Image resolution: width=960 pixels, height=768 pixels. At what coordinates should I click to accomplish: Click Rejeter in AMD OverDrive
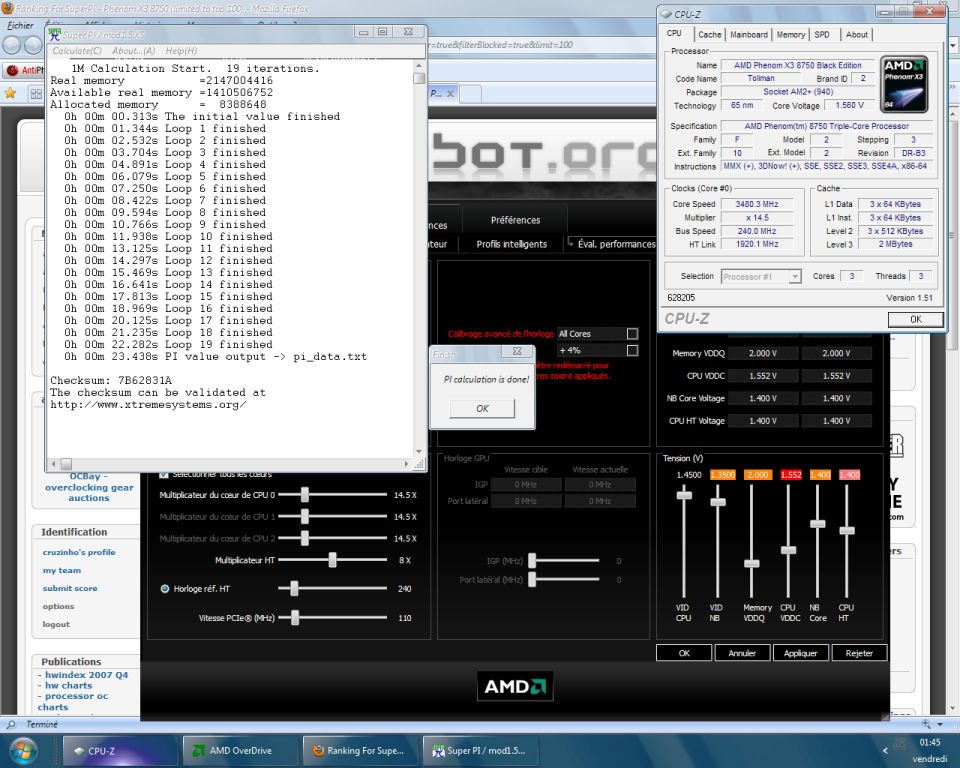(859, 653)
